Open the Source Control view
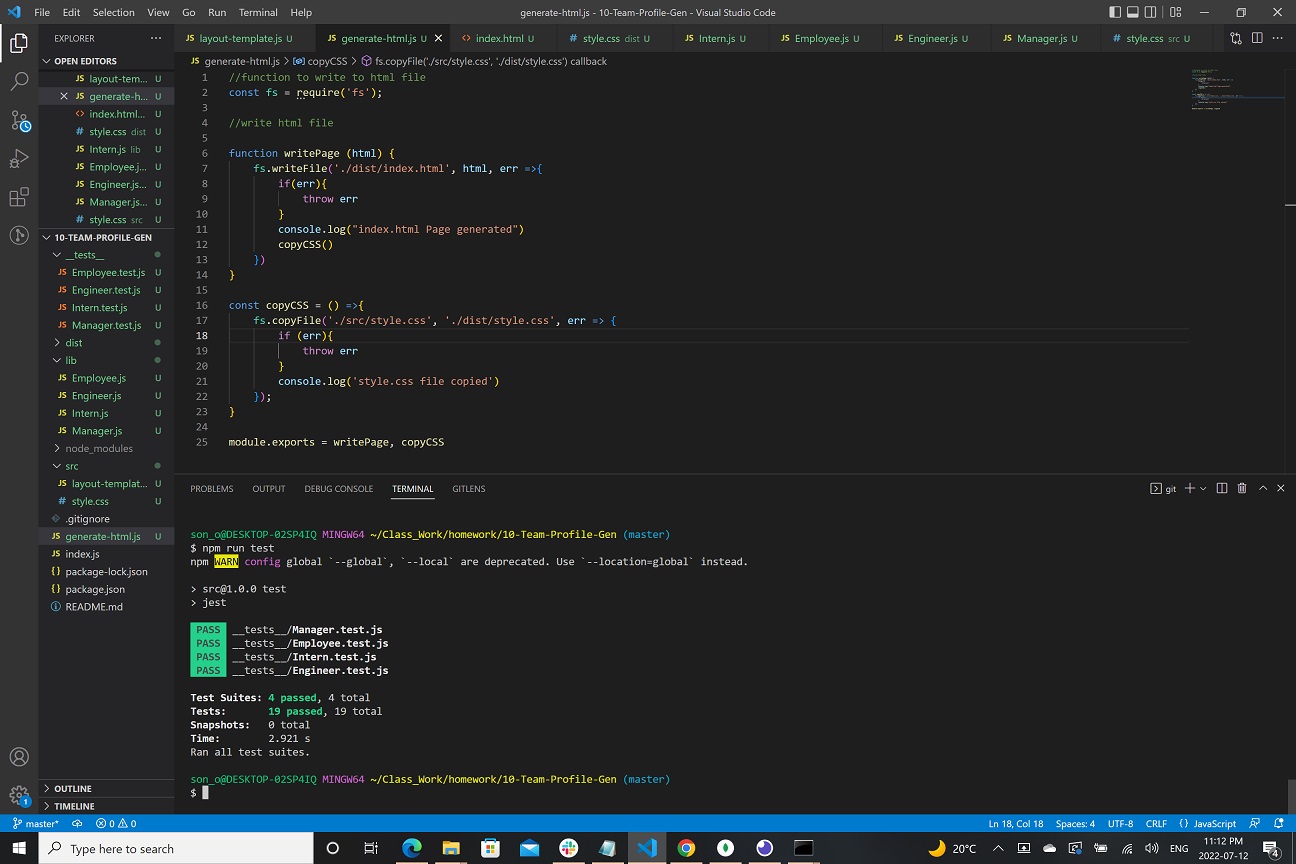1296x864 pixels. [x=19, y=120]
